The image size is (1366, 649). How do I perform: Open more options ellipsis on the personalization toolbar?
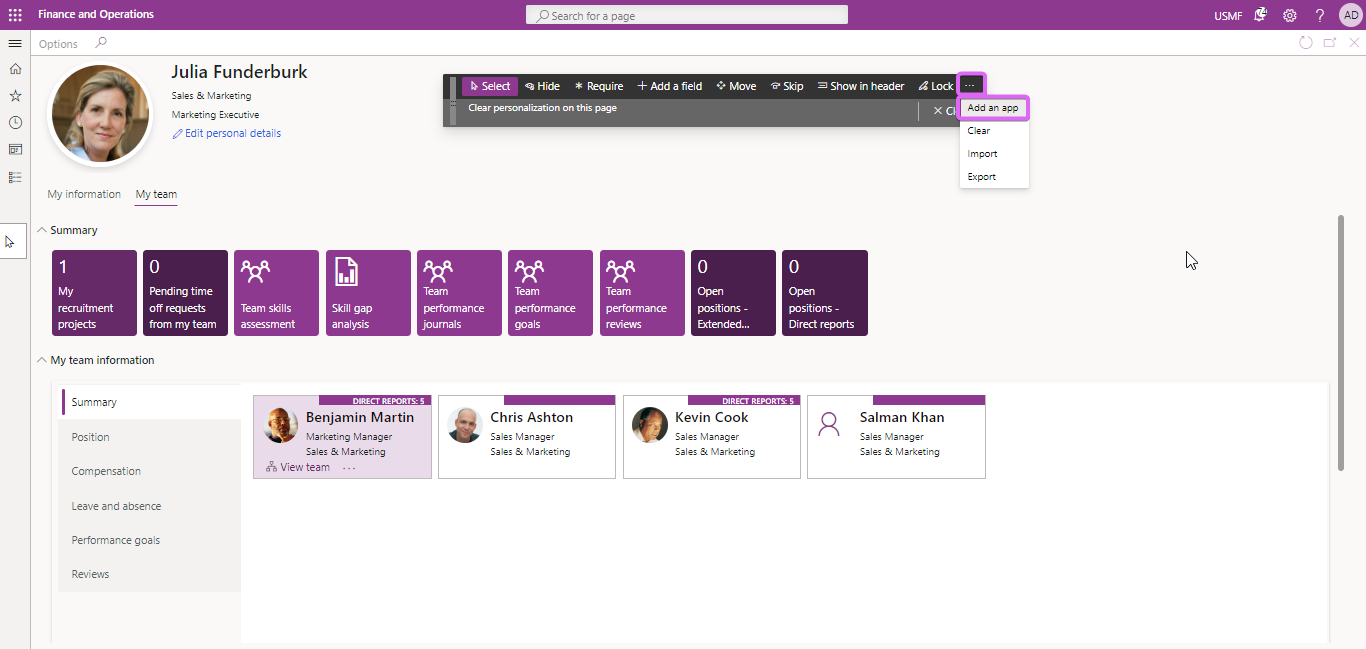(x=969, y=85)
